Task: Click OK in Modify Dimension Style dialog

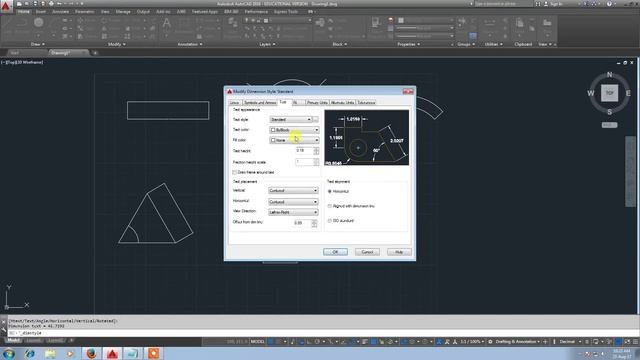Action: (x=336, y=252)
